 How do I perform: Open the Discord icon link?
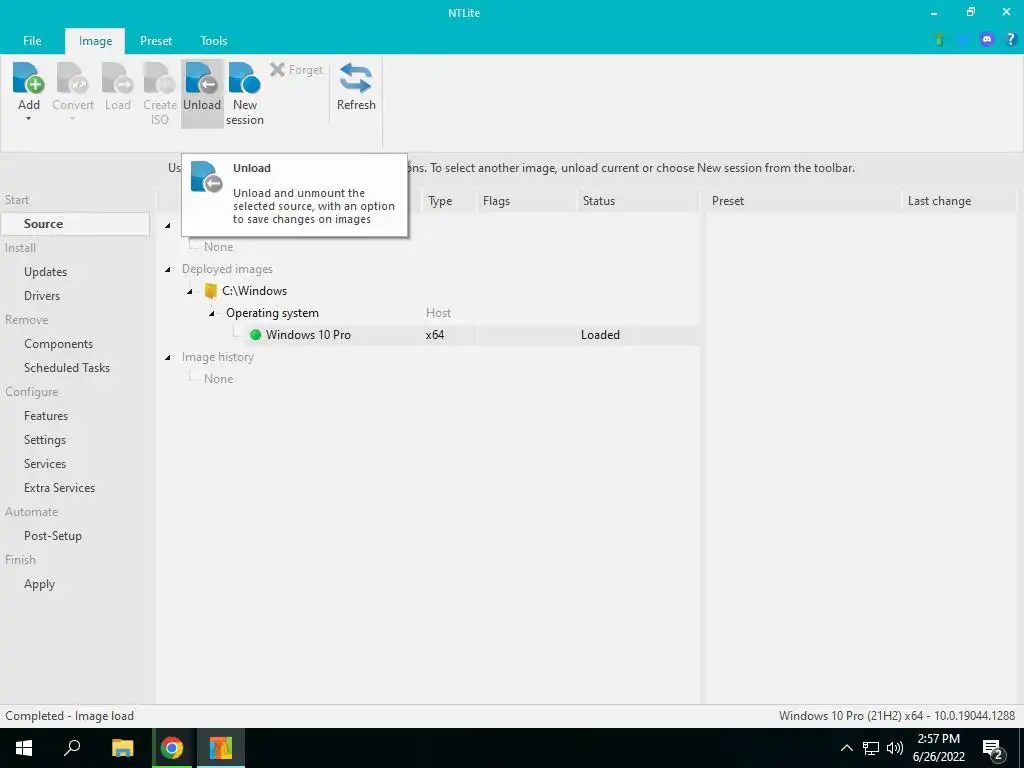(x=987, y=40)
